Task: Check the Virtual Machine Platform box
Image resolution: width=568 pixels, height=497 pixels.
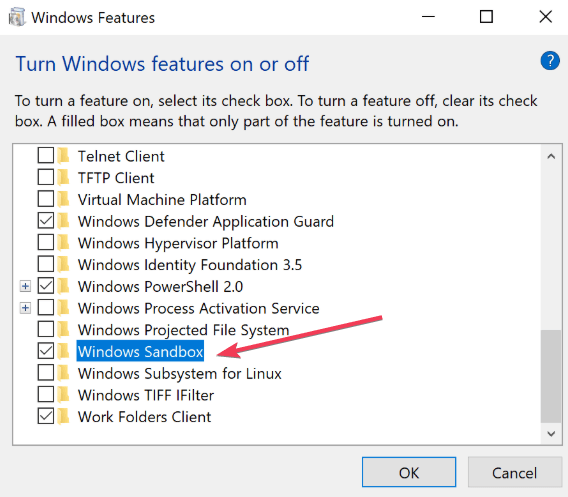Action: [x=46, y=199]
